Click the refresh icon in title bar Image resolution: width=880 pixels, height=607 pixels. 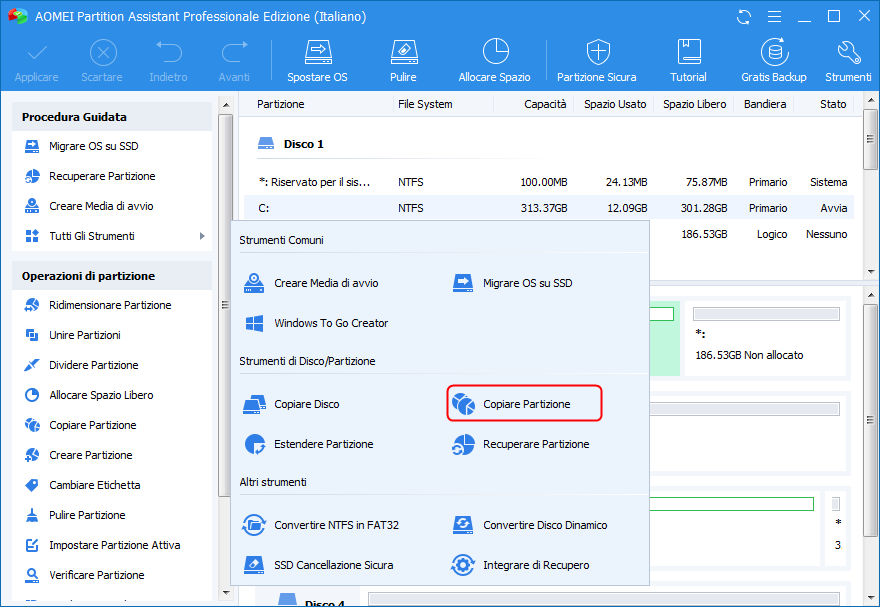tap(743, 17)
